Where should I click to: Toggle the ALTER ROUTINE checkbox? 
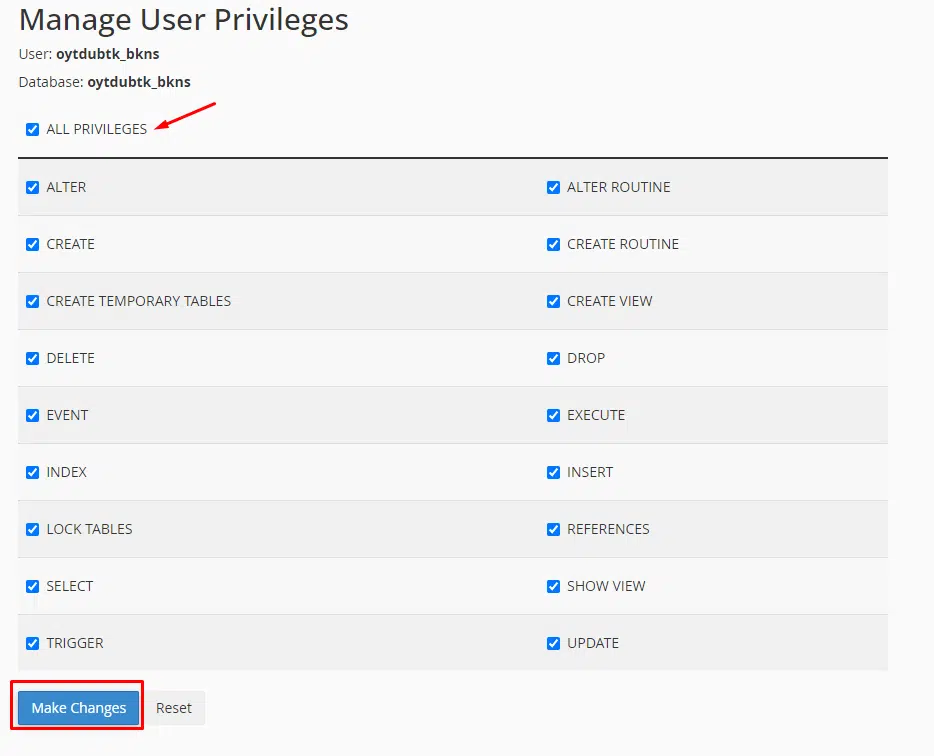(x=553, y=187)
